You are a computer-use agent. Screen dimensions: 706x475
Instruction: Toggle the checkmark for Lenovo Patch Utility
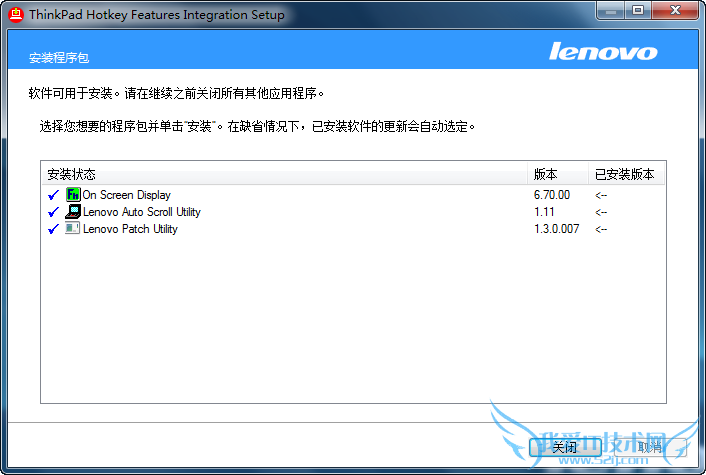coord(53,229)
